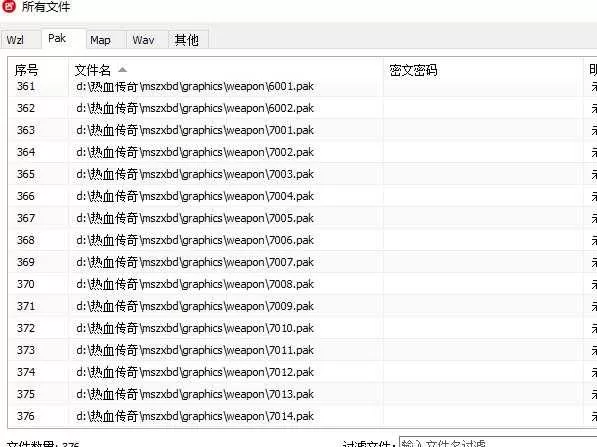Select the Pak tab
The width and height of the screenshot is (597, 447).
click(63, 38)
